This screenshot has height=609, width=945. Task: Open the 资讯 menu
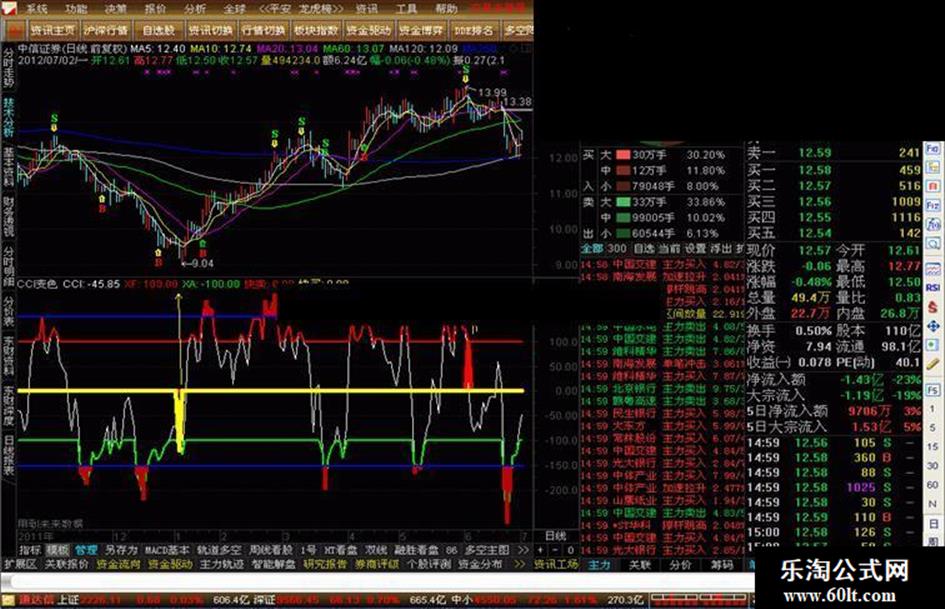point(366,8)
